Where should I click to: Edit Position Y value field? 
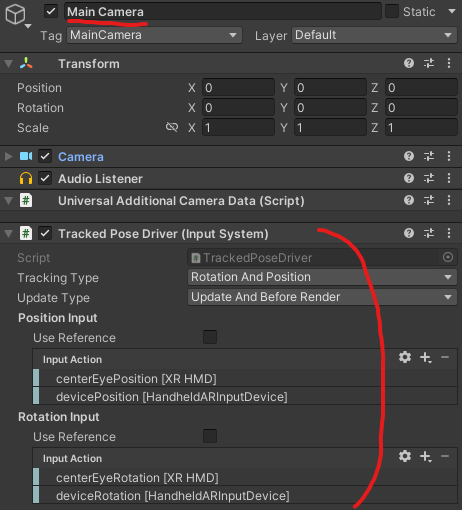click(330, 88)
